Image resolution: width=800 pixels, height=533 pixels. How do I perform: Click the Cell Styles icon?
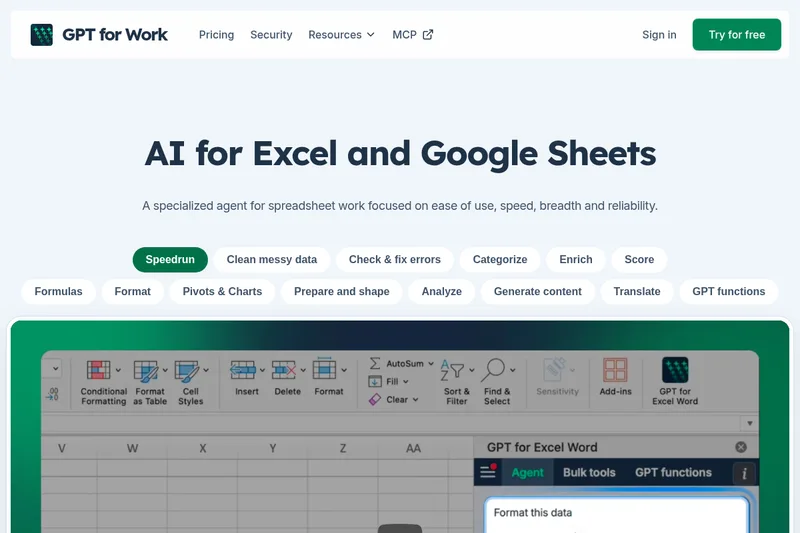(x=187, y=371)
